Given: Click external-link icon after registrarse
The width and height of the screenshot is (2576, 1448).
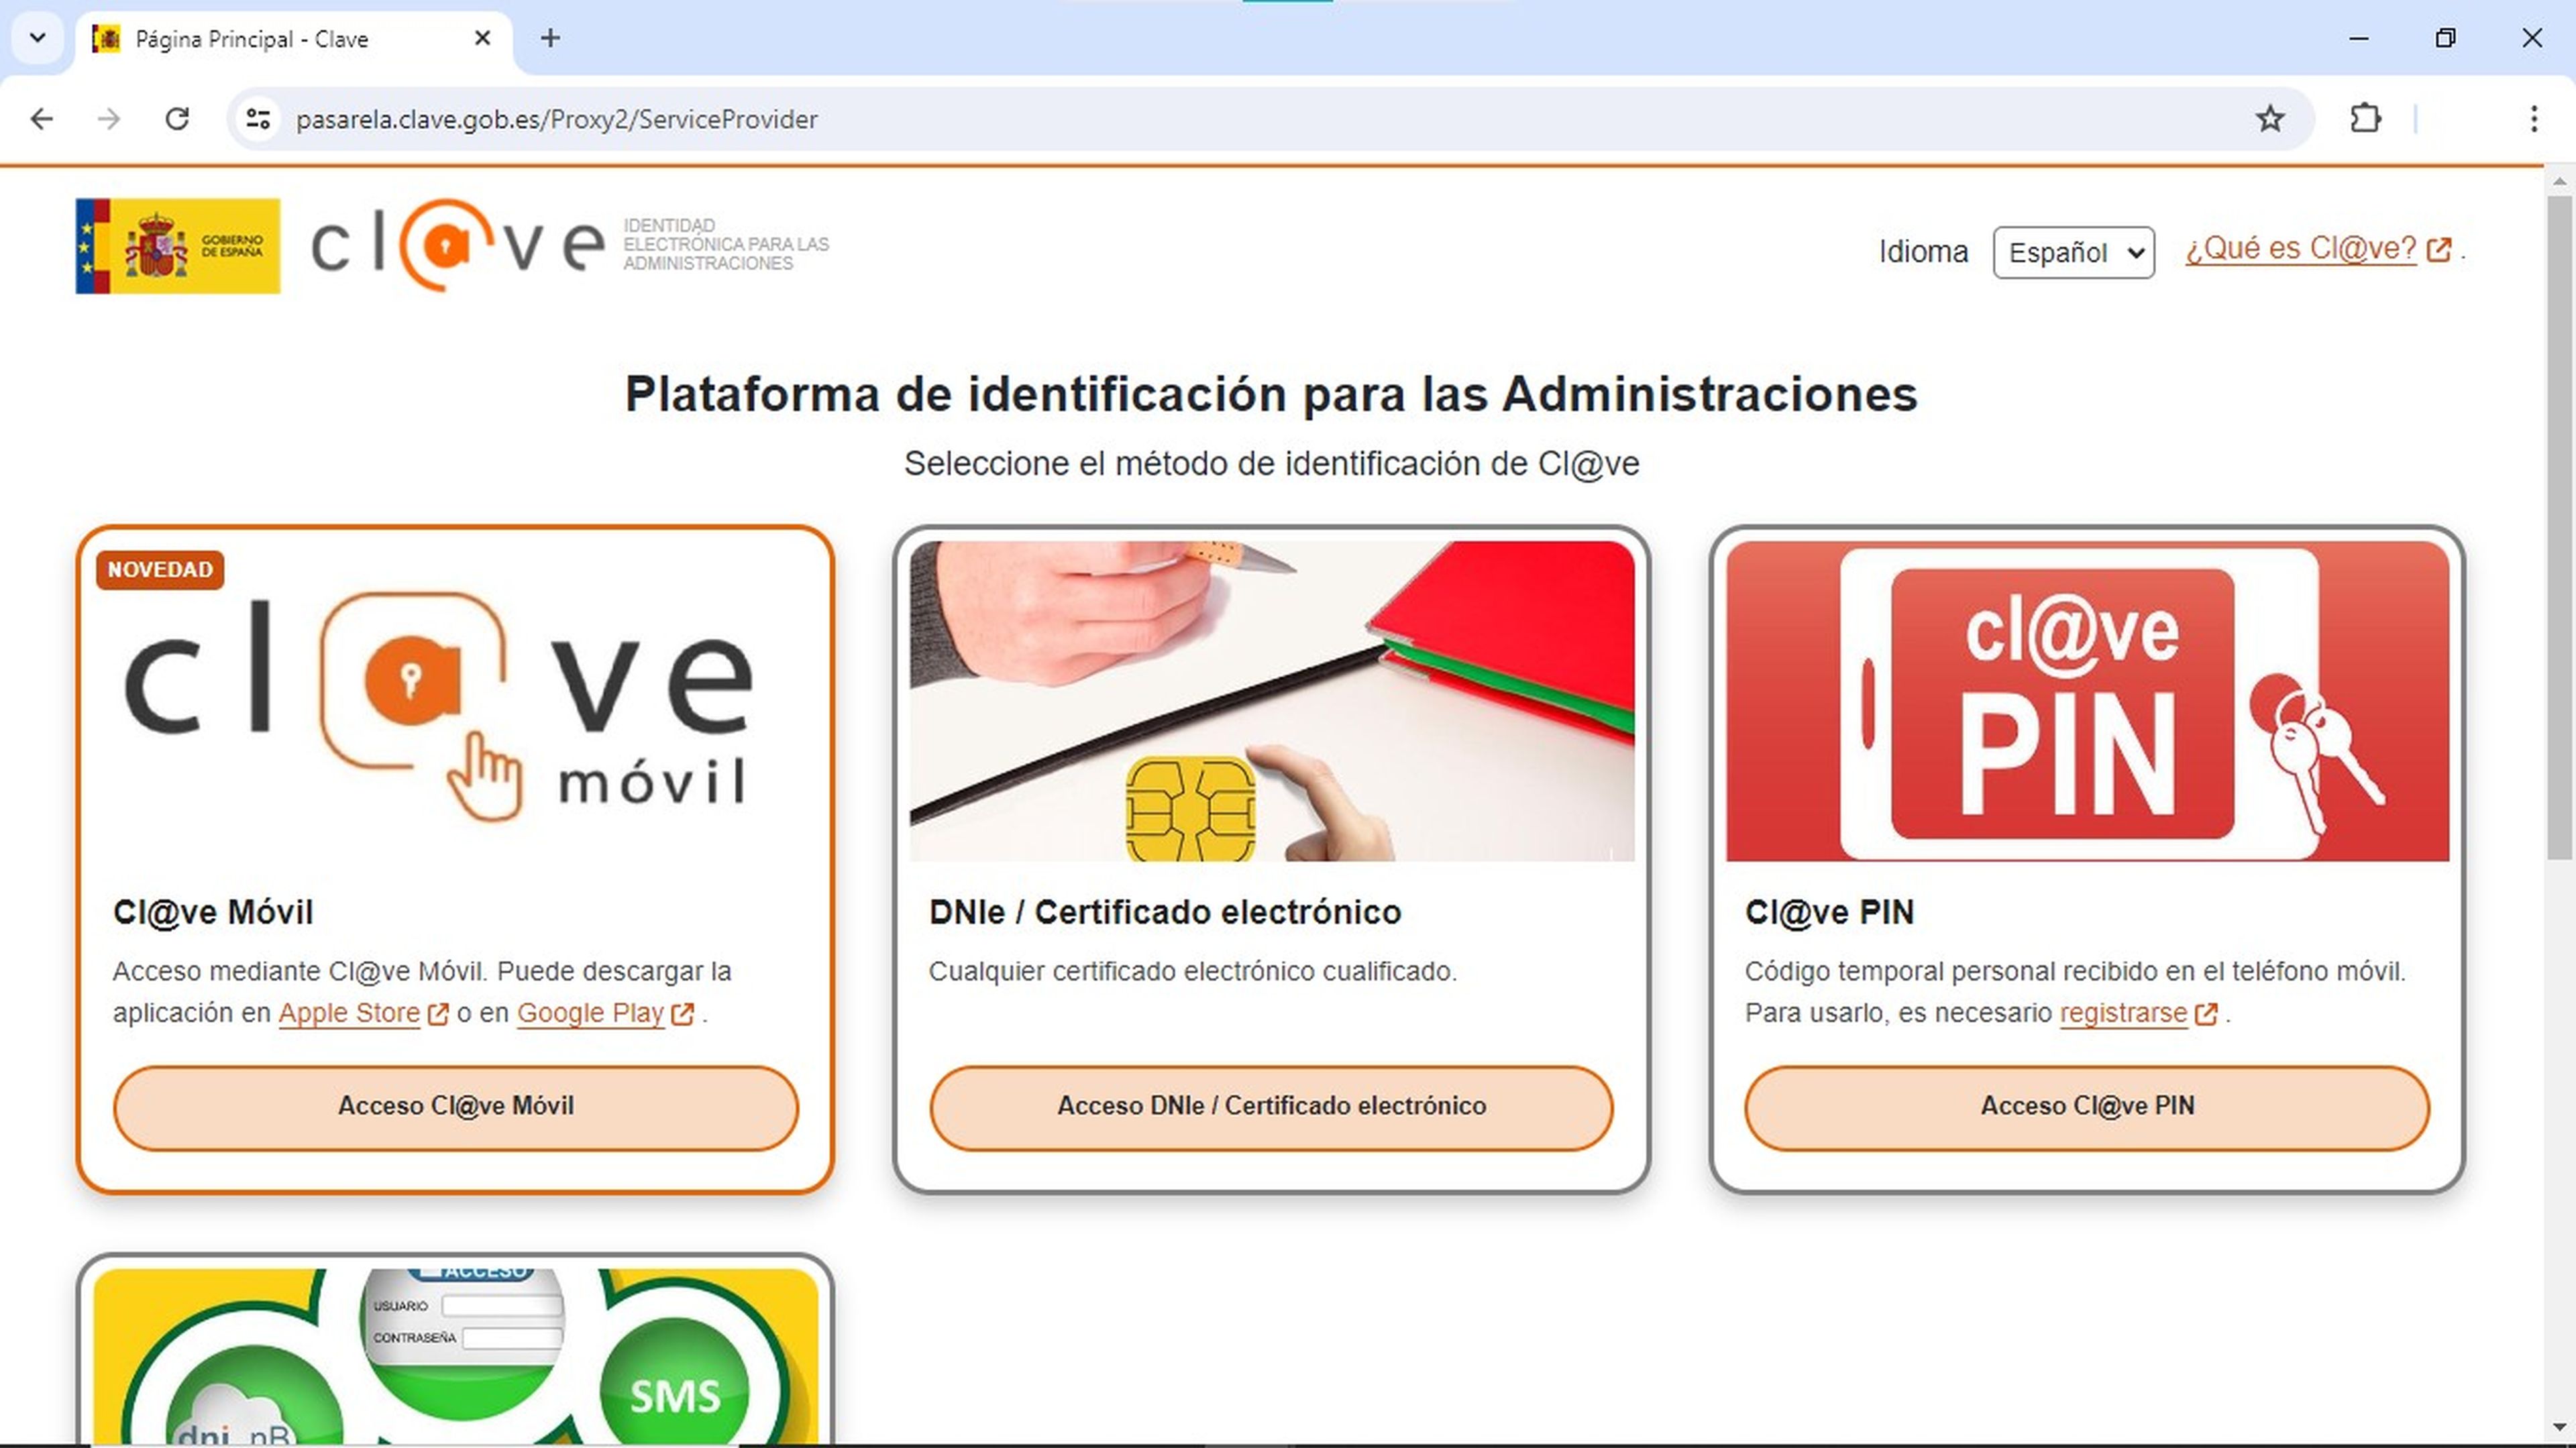Looking at the screenshot, I should pyautogui.click(x=2205, y=1014).
